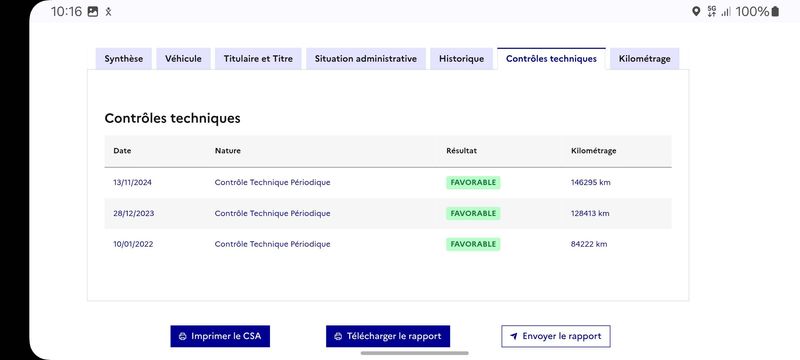Tap the location icon in status bar
This screenshot has width=800, height=360.
click(696, 11)
